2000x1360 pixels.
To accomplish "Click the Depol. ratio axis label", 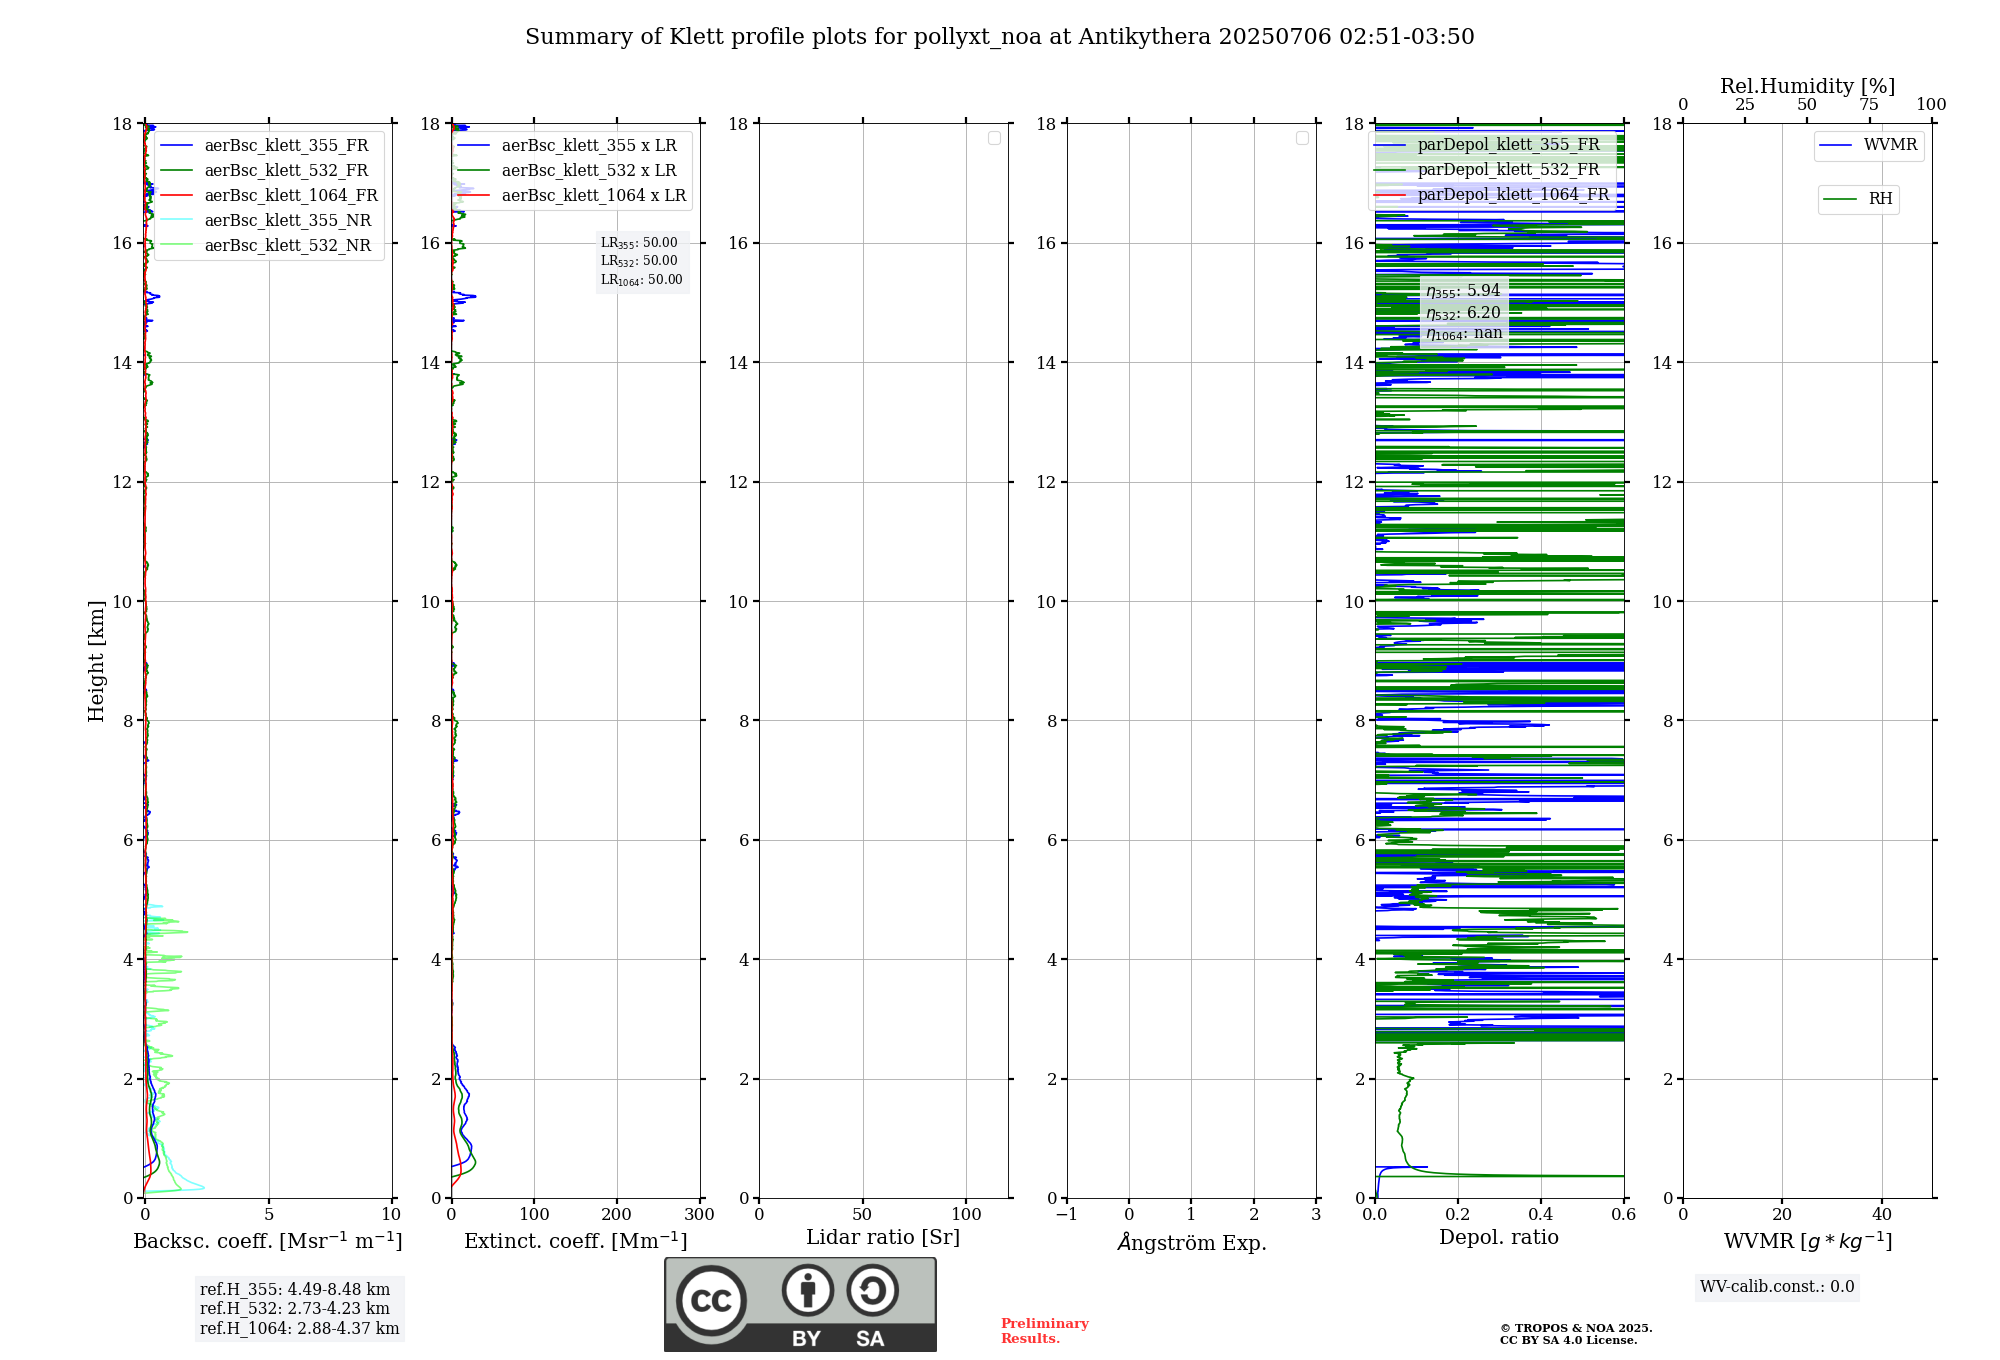I will [x=1499, y=1238].
